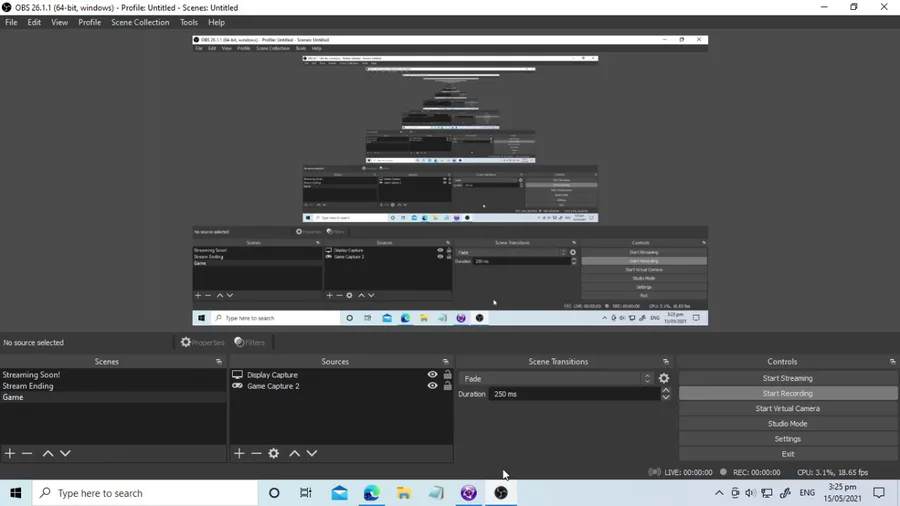This screenshot has height=506, width=900.
Task: Open Cortana circle in taskbar
Action: [x=274, y=493]
